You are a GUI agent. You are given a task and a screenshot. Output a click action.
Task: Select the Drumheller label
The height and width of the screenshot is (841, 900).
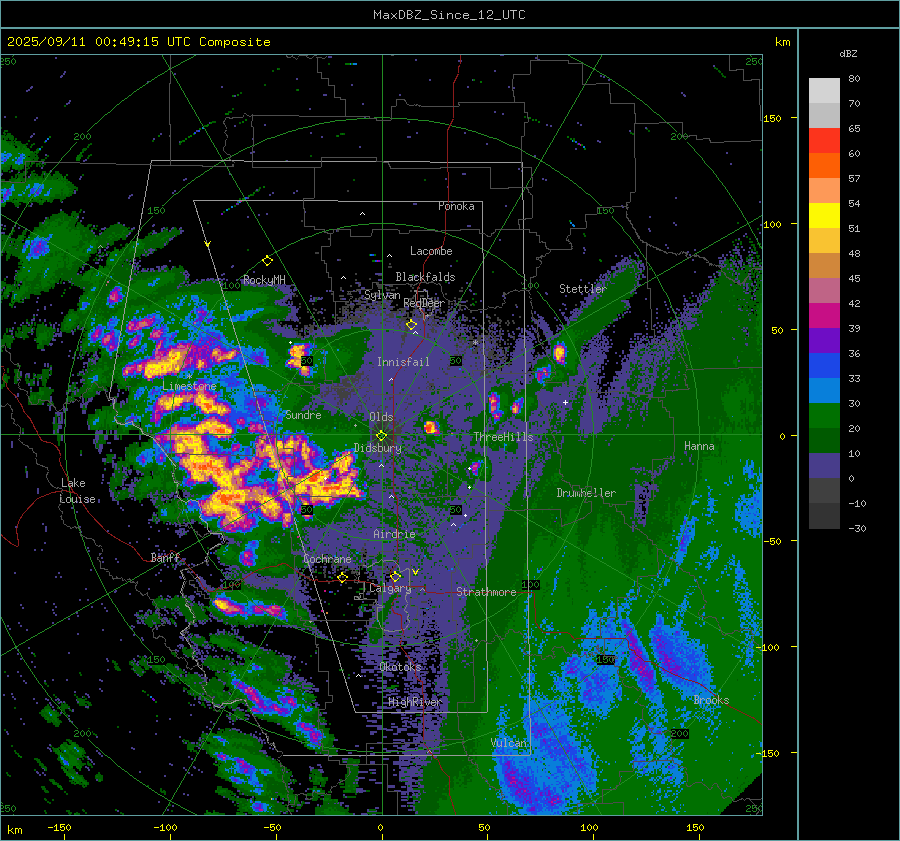pos(586,493)
